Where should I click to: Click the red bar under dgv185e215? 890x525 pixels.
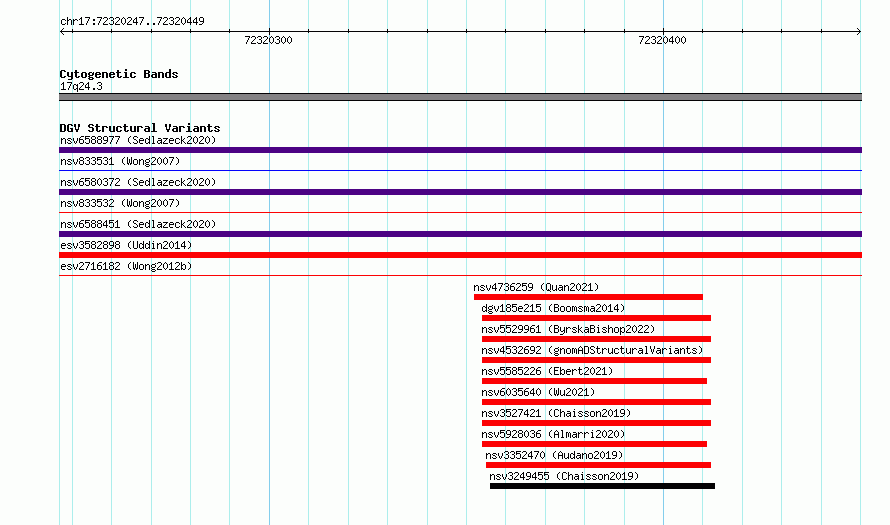point(596,318)
